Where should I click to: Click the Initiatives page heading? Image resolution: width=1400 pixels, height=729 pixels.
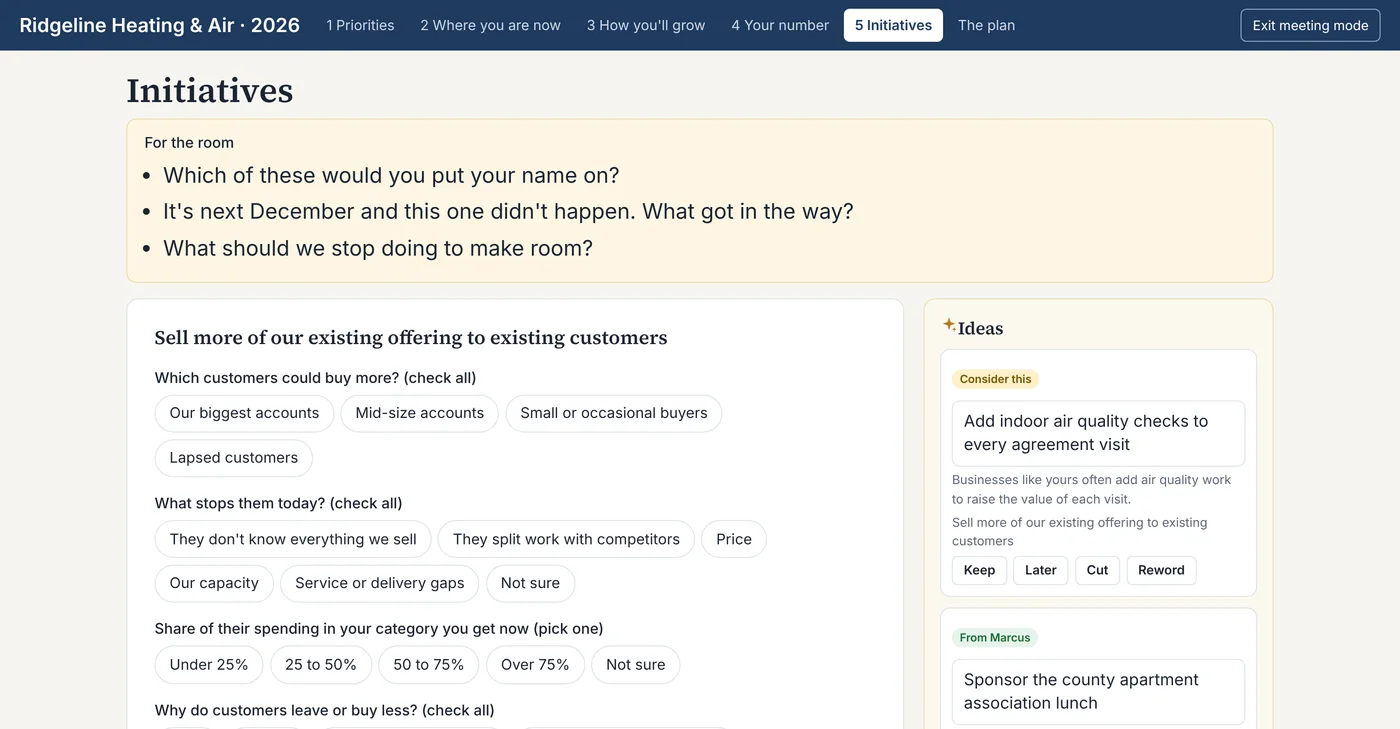pos(210,91)
